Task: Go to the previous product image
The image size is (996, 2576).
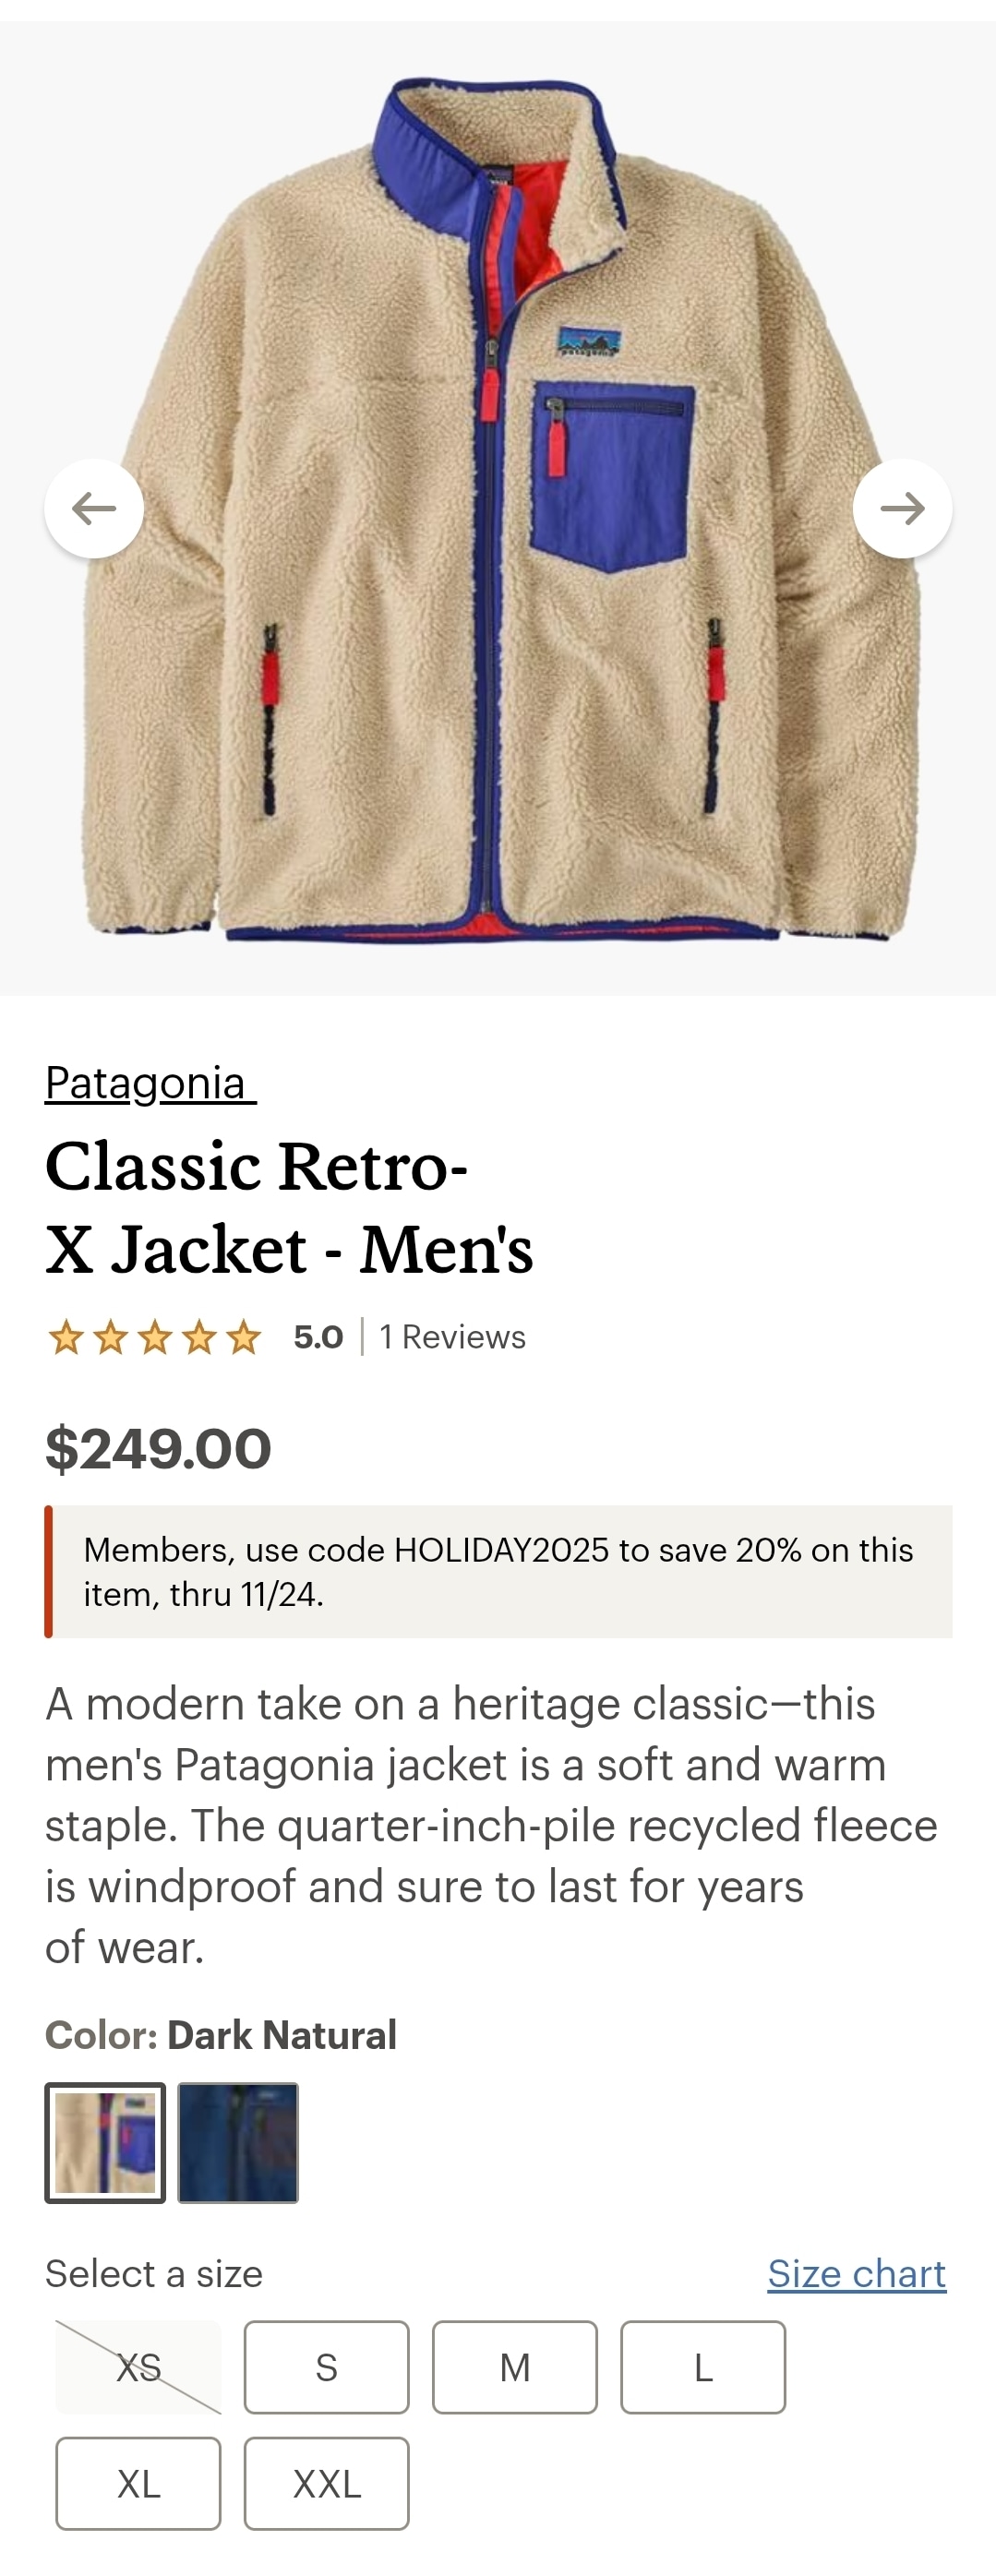Action: point(94,508)
